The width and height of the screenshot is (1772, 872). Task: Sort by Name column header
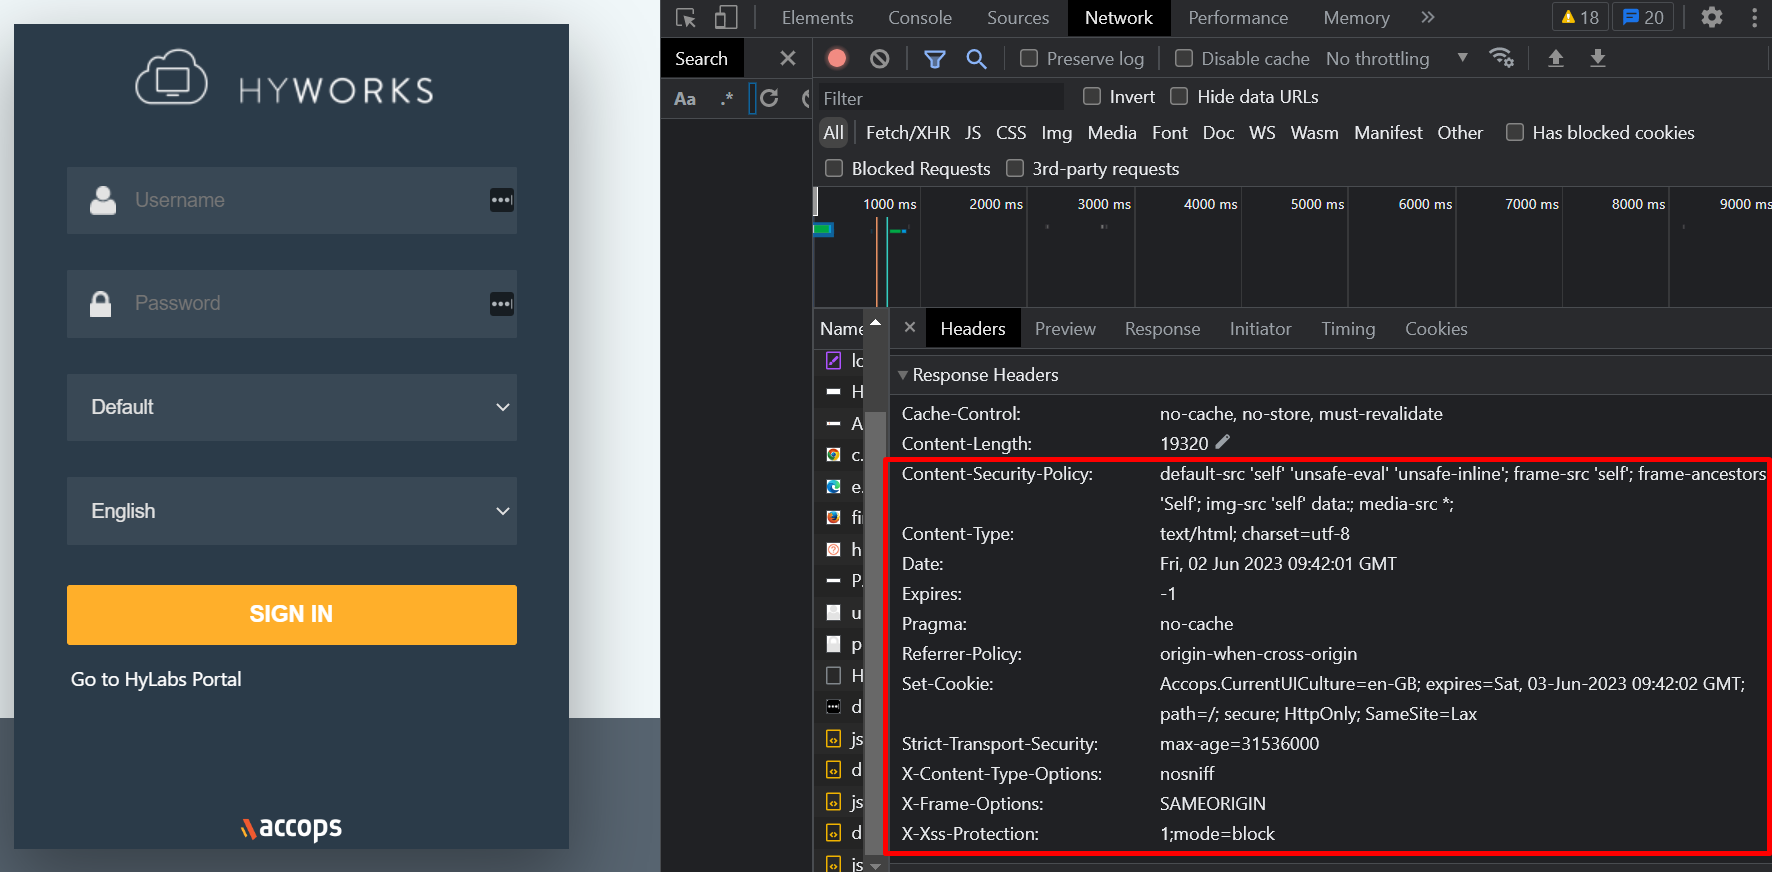click(x=842, y=329)
